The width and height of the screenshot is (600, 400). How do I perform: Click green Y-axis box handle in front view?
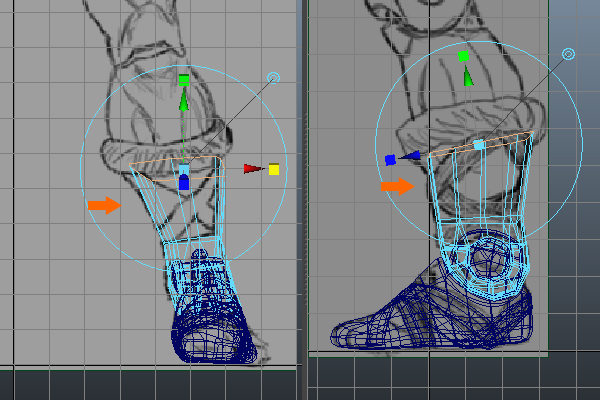[x=184, y=80]
